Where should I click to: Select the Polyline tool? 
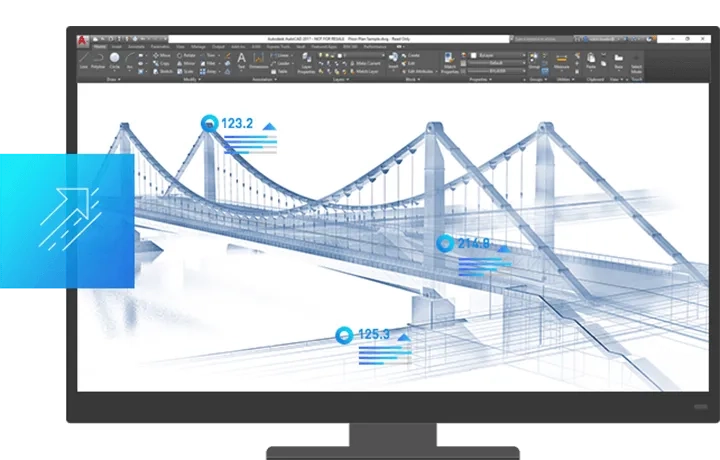[99, 60]
